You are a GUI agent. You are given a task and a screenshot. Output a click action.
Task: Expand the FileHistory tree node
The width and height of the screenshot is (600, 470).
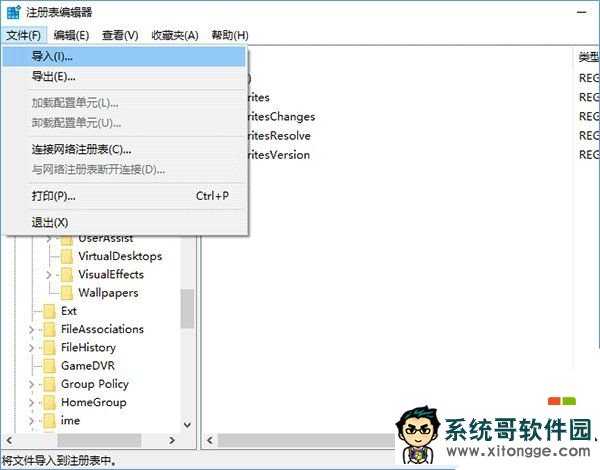tap(31, 348)
